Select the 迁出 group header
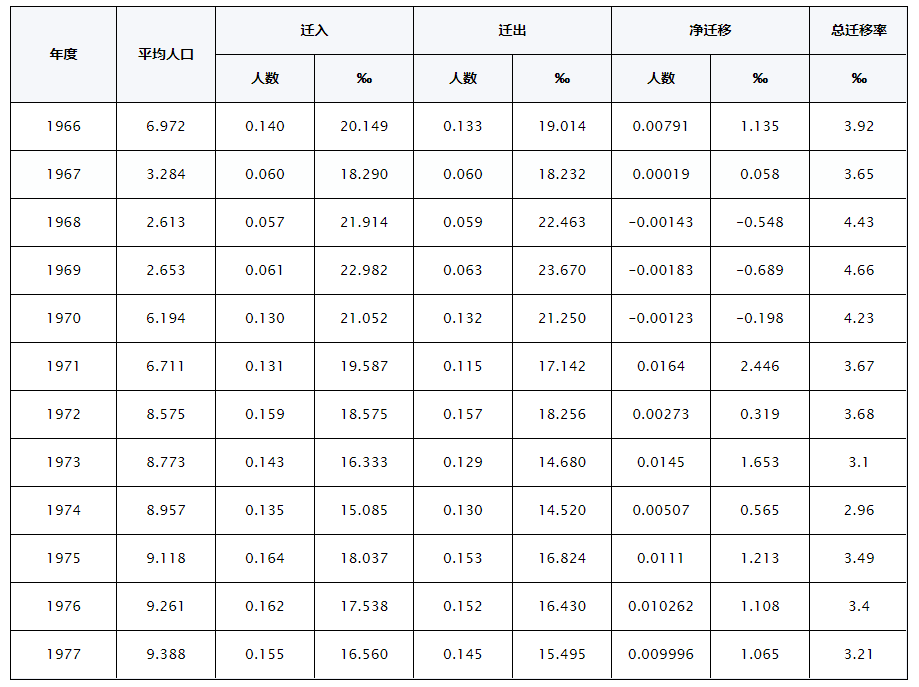The width and height of the screenshot is (919, 687). [x=512, y=30]
